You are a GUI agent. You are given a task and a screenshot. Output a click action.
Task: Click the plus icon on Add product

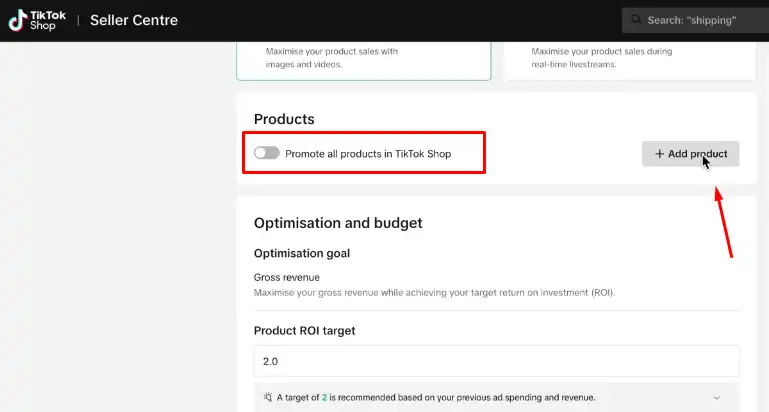click(x=660, y=154)
